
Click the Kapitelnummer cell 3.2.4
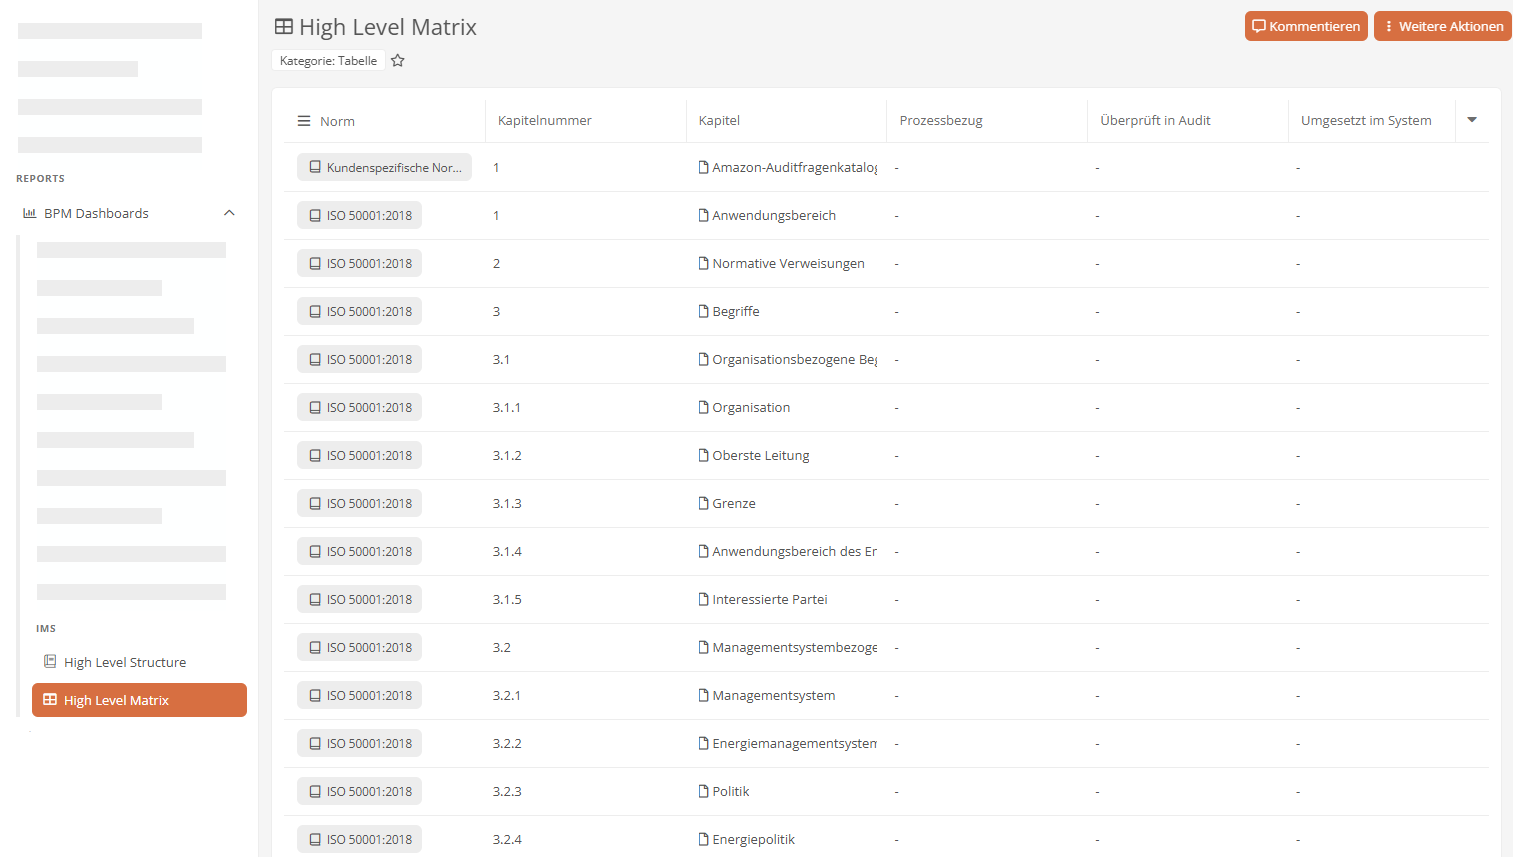tap(507, 839)
